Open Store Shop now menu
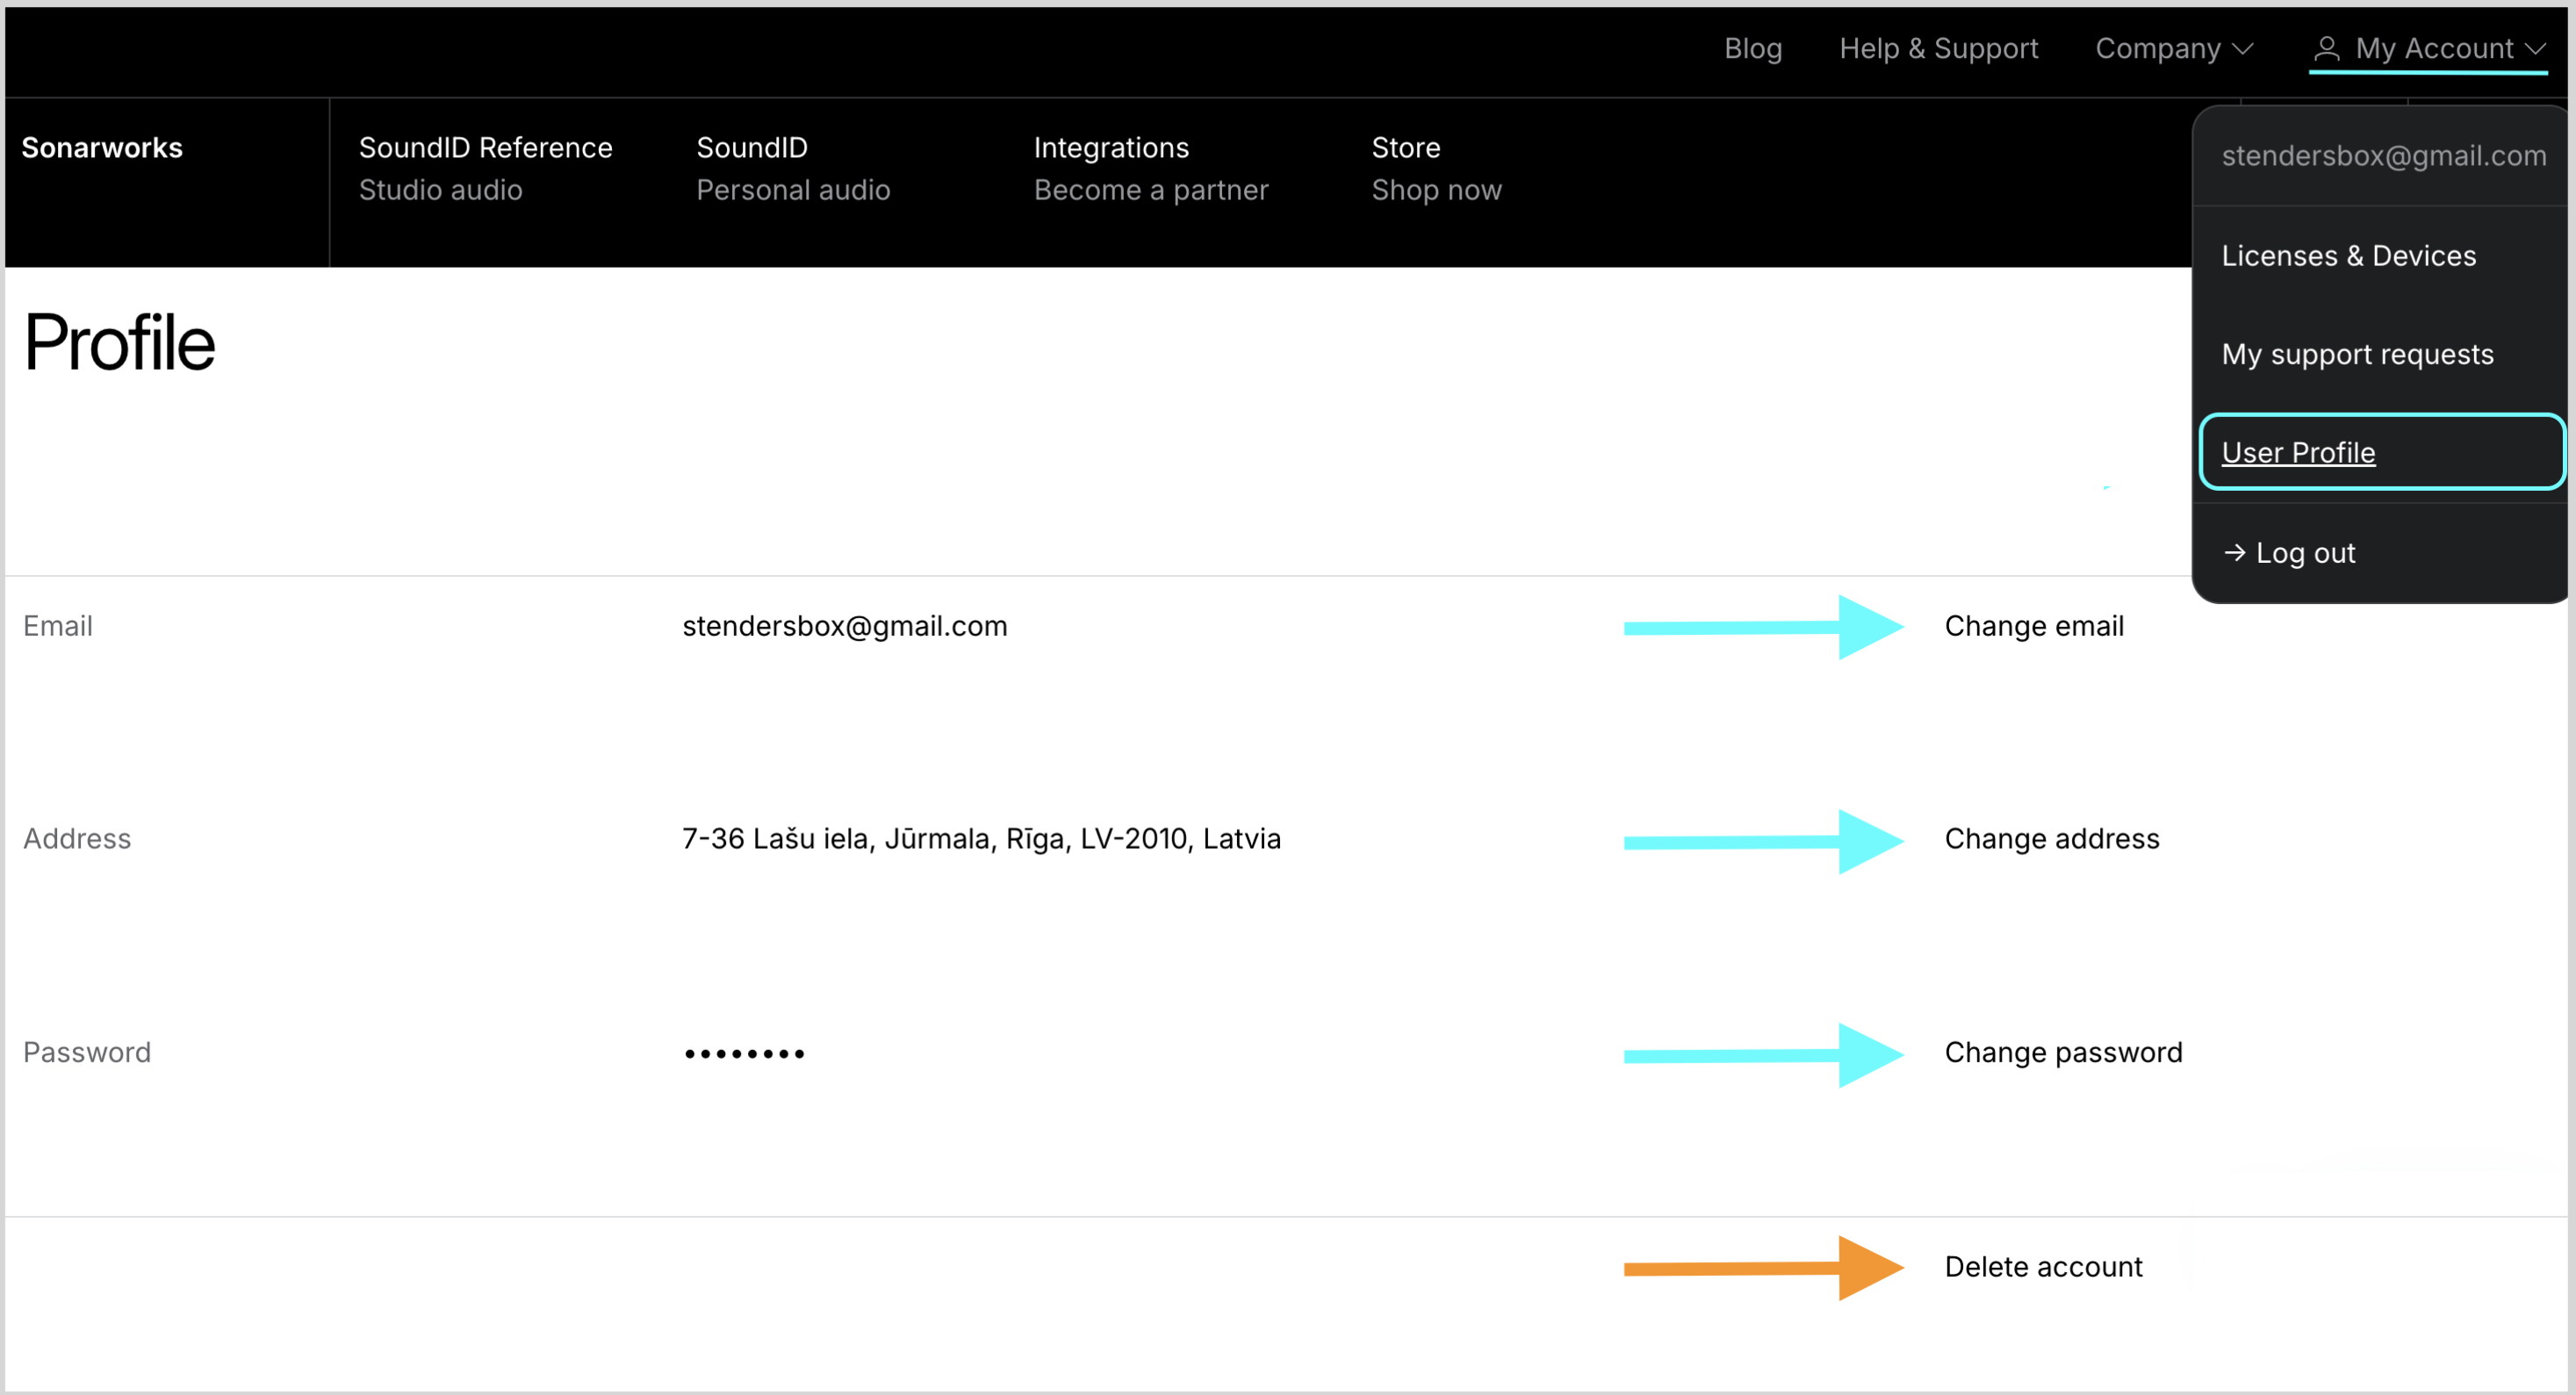Viewport: 2576px width, 1395px height. [x=1436, y=168]
